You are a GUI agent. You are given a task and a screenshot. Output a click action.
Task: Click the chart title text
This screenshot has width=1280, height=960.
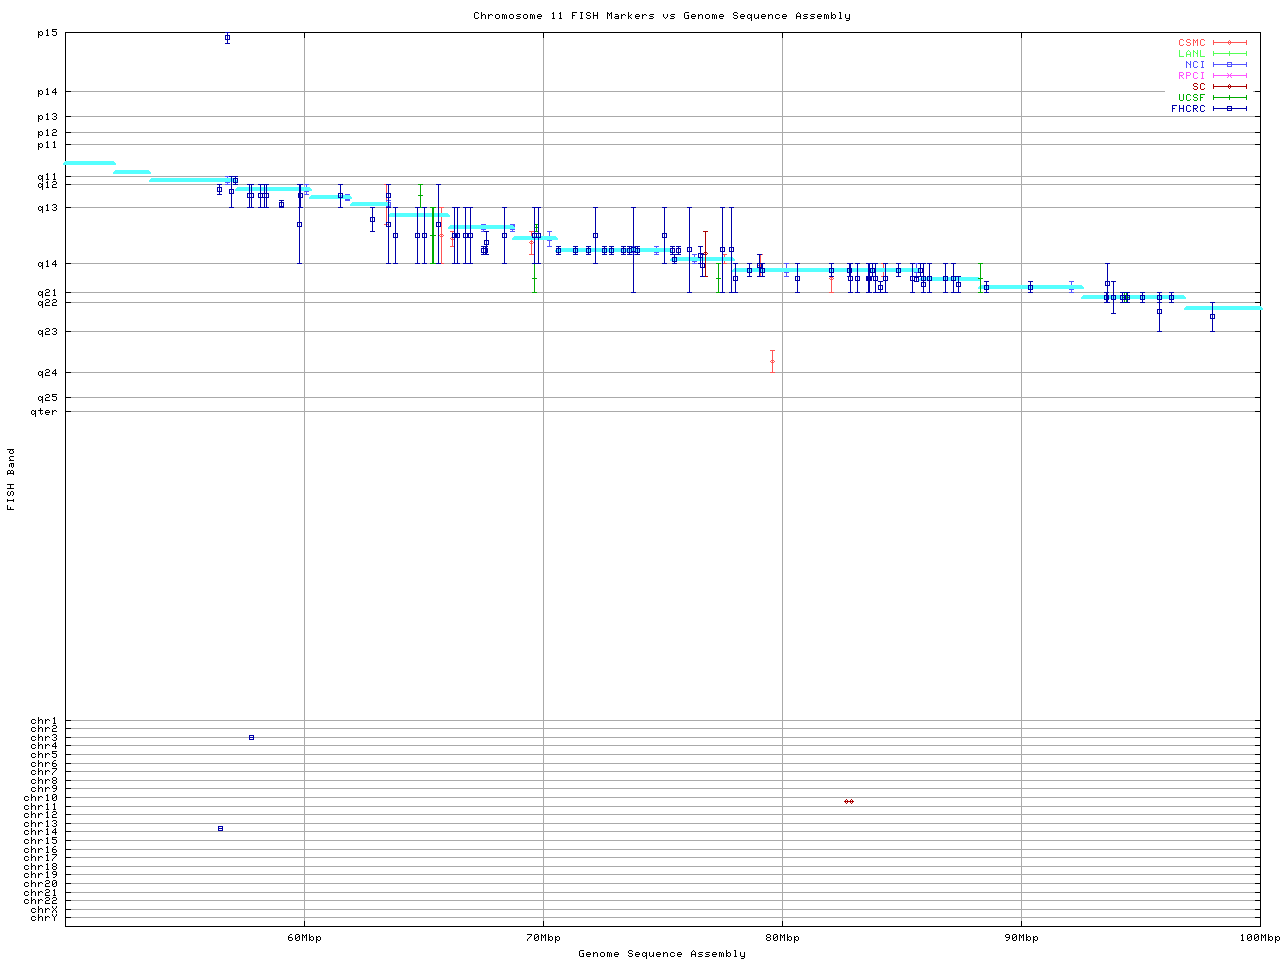click(x=662, y=15)
